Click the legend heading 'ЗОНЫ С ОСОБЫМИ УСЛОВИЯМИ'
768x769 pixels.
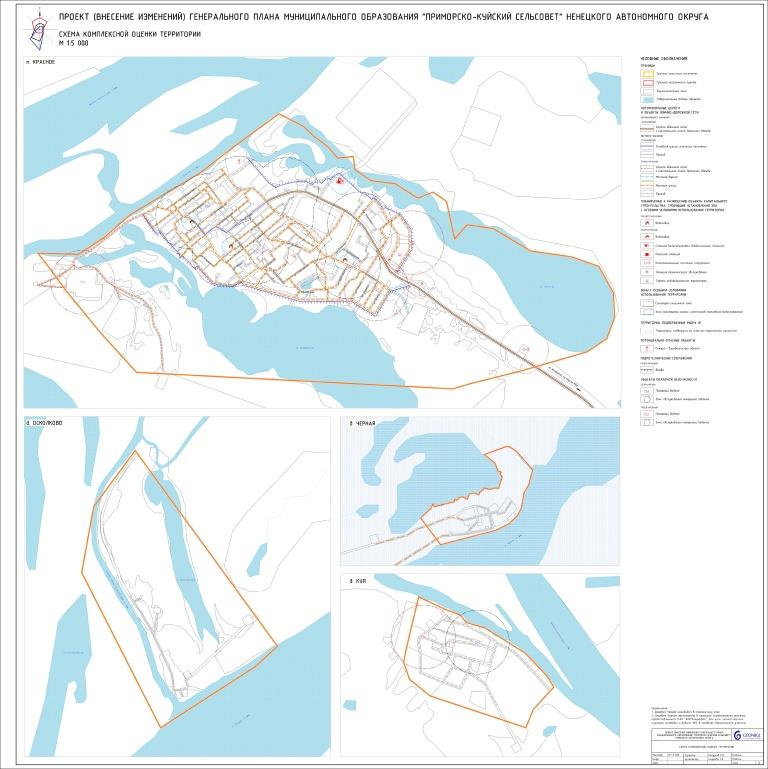click(x=666, y=290)
